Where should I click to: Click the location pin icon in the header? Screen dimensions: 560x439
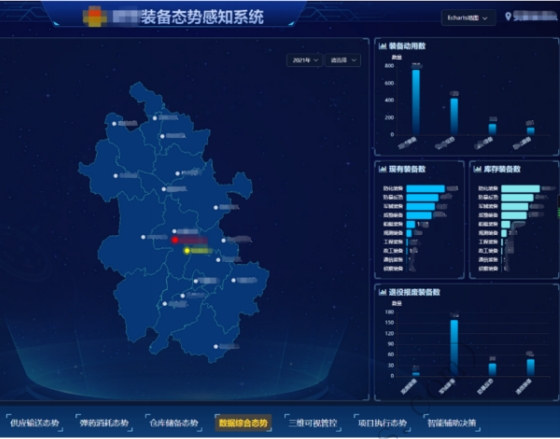(508, 16)
